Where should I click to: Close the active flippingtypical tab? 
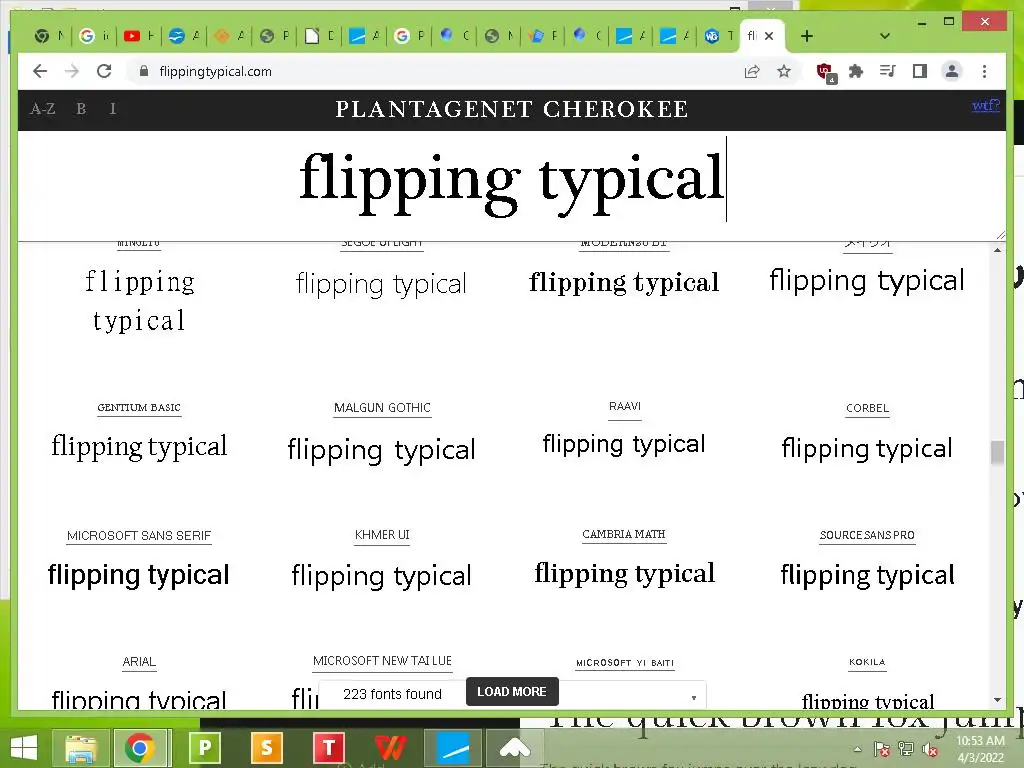pyautogui.click(x=769, y=36)
